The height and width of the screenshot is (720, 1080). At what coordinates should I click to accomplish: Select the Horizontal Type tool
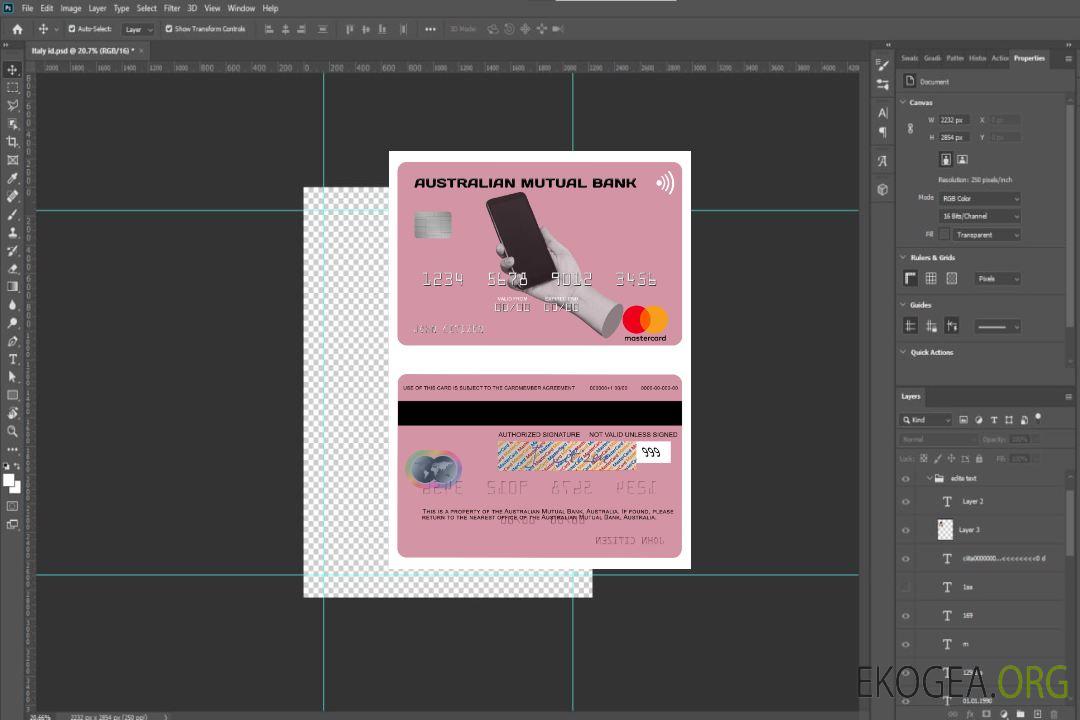(x=12, y=359)
